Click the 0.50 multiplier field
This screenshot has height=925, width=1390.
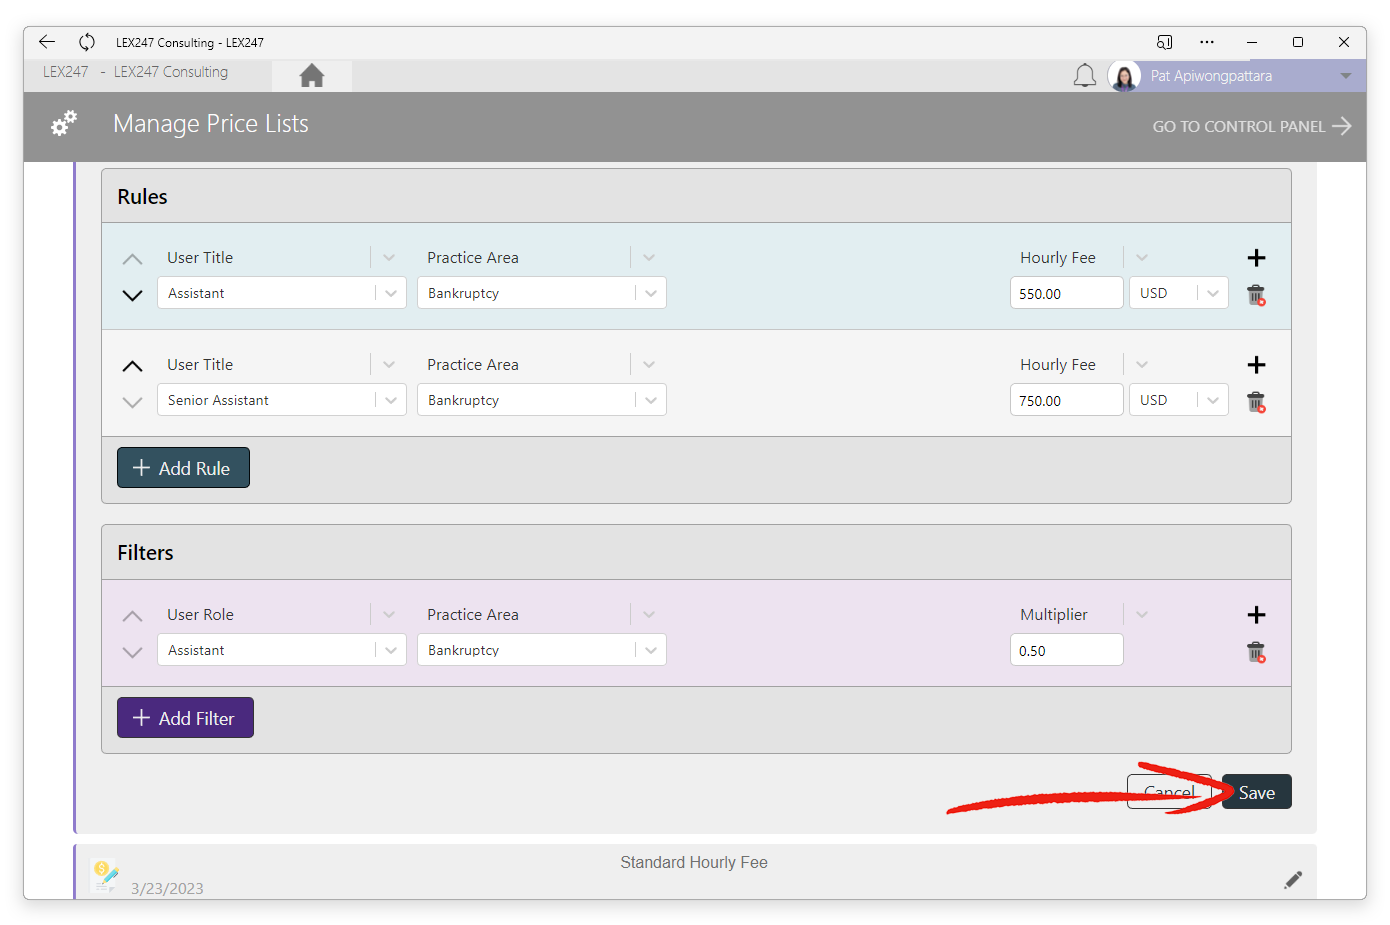(x=1067, y=650)
